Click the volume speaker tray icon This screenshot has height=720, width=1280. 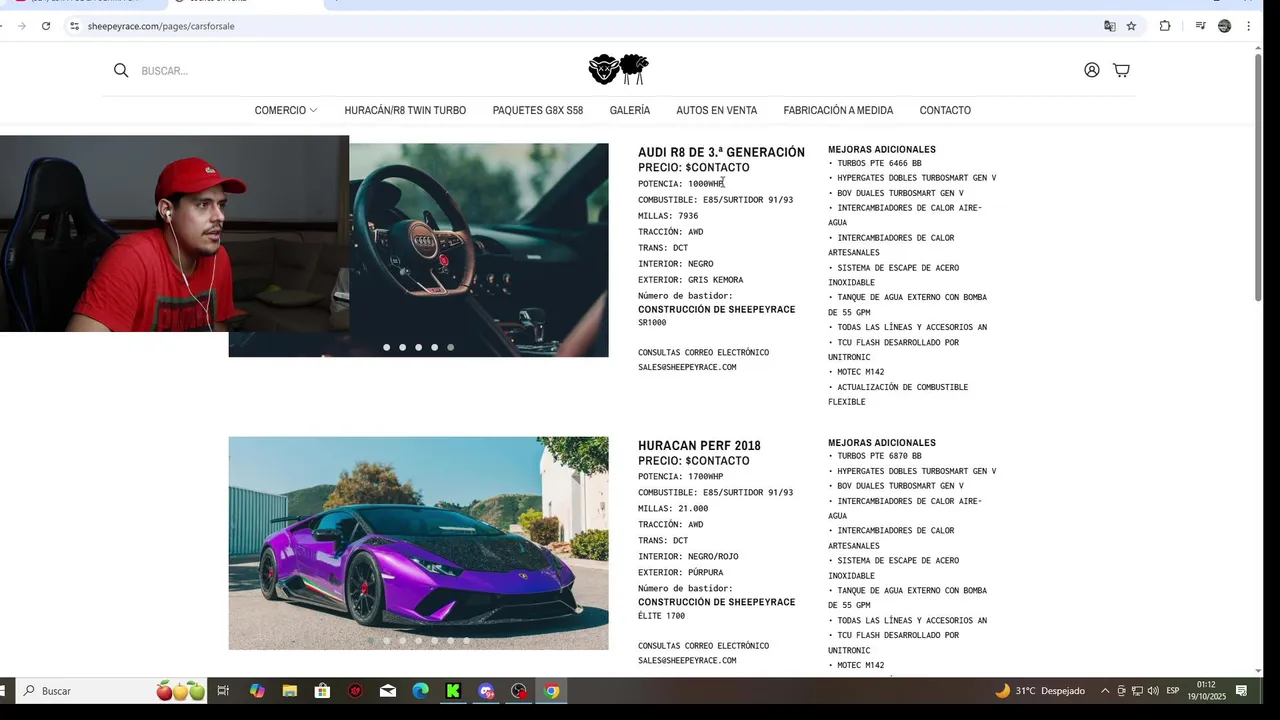pyautogui.click(x=1153, y=691)
